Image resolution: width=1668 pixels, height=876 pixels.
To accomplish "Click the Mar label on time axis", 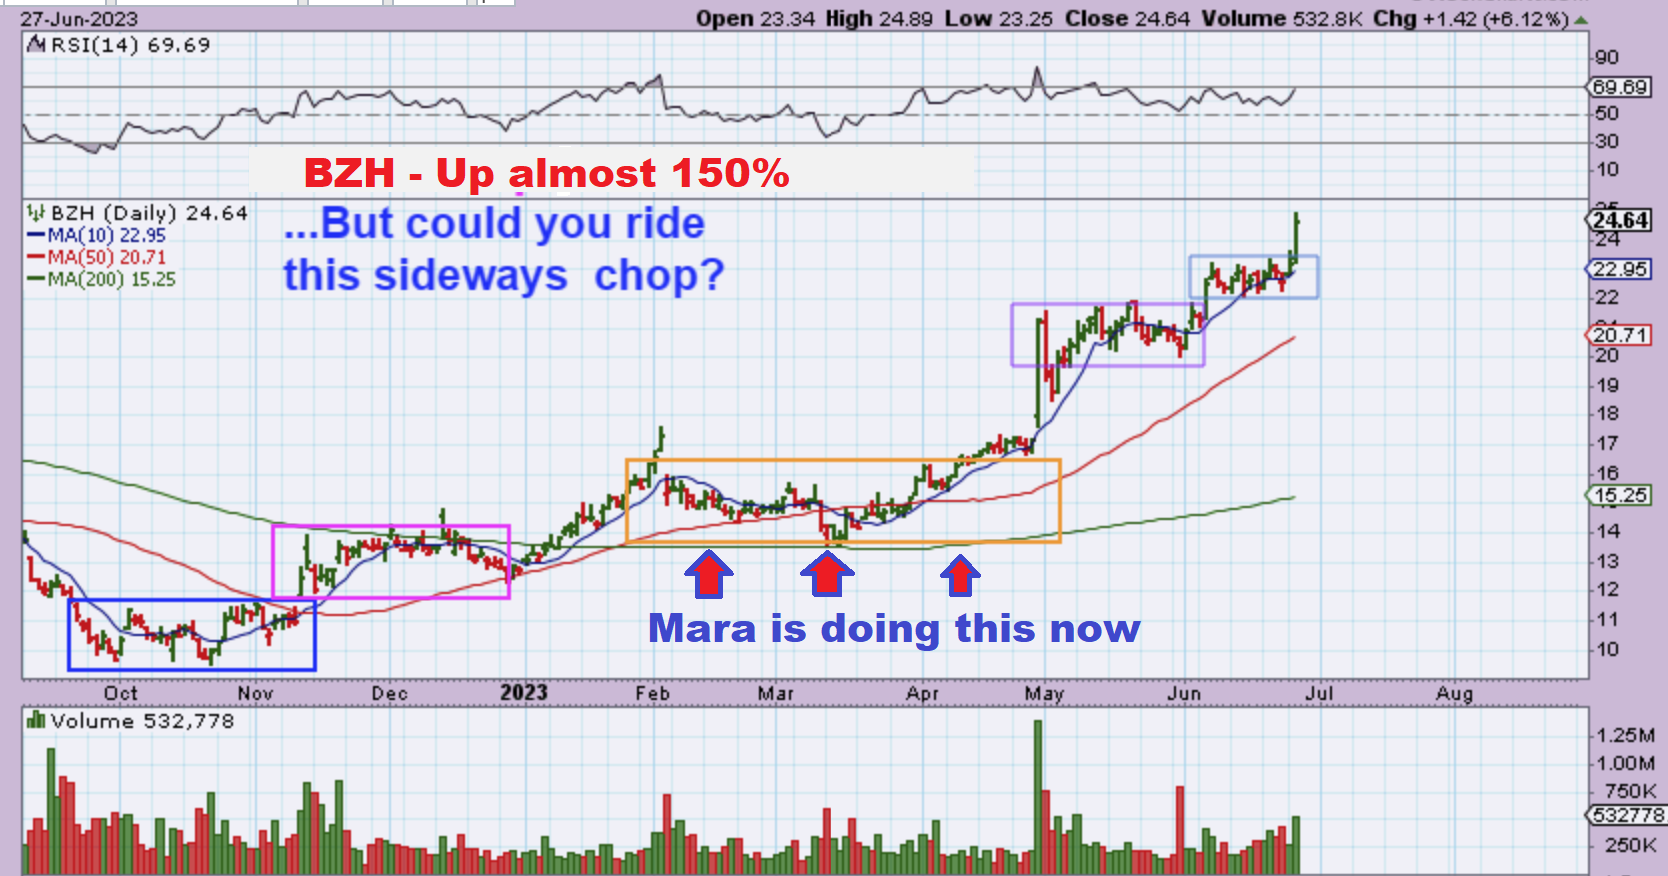I will [776, 693].
